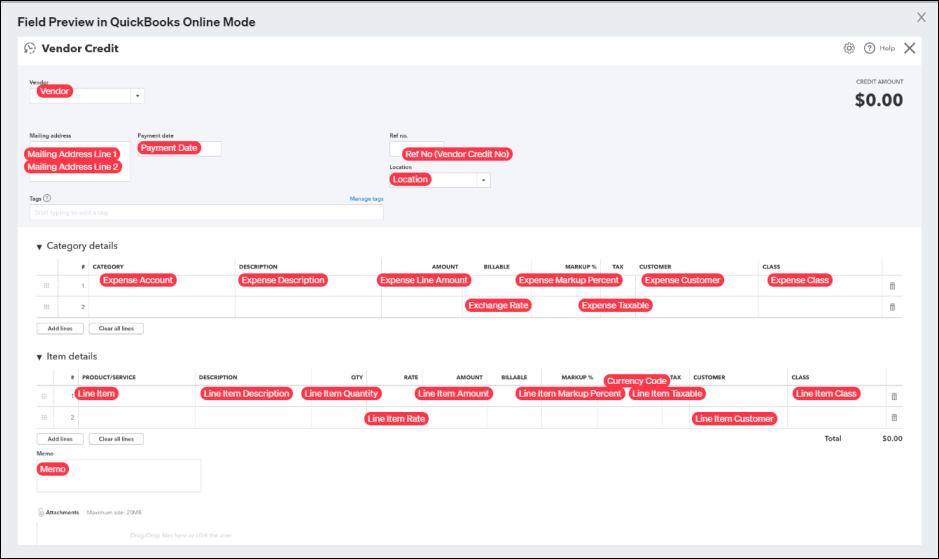Screen dimensions: 939x559
Task: Click the Tags help info icon
Action: pyautogui.click(x=47, y=198)
